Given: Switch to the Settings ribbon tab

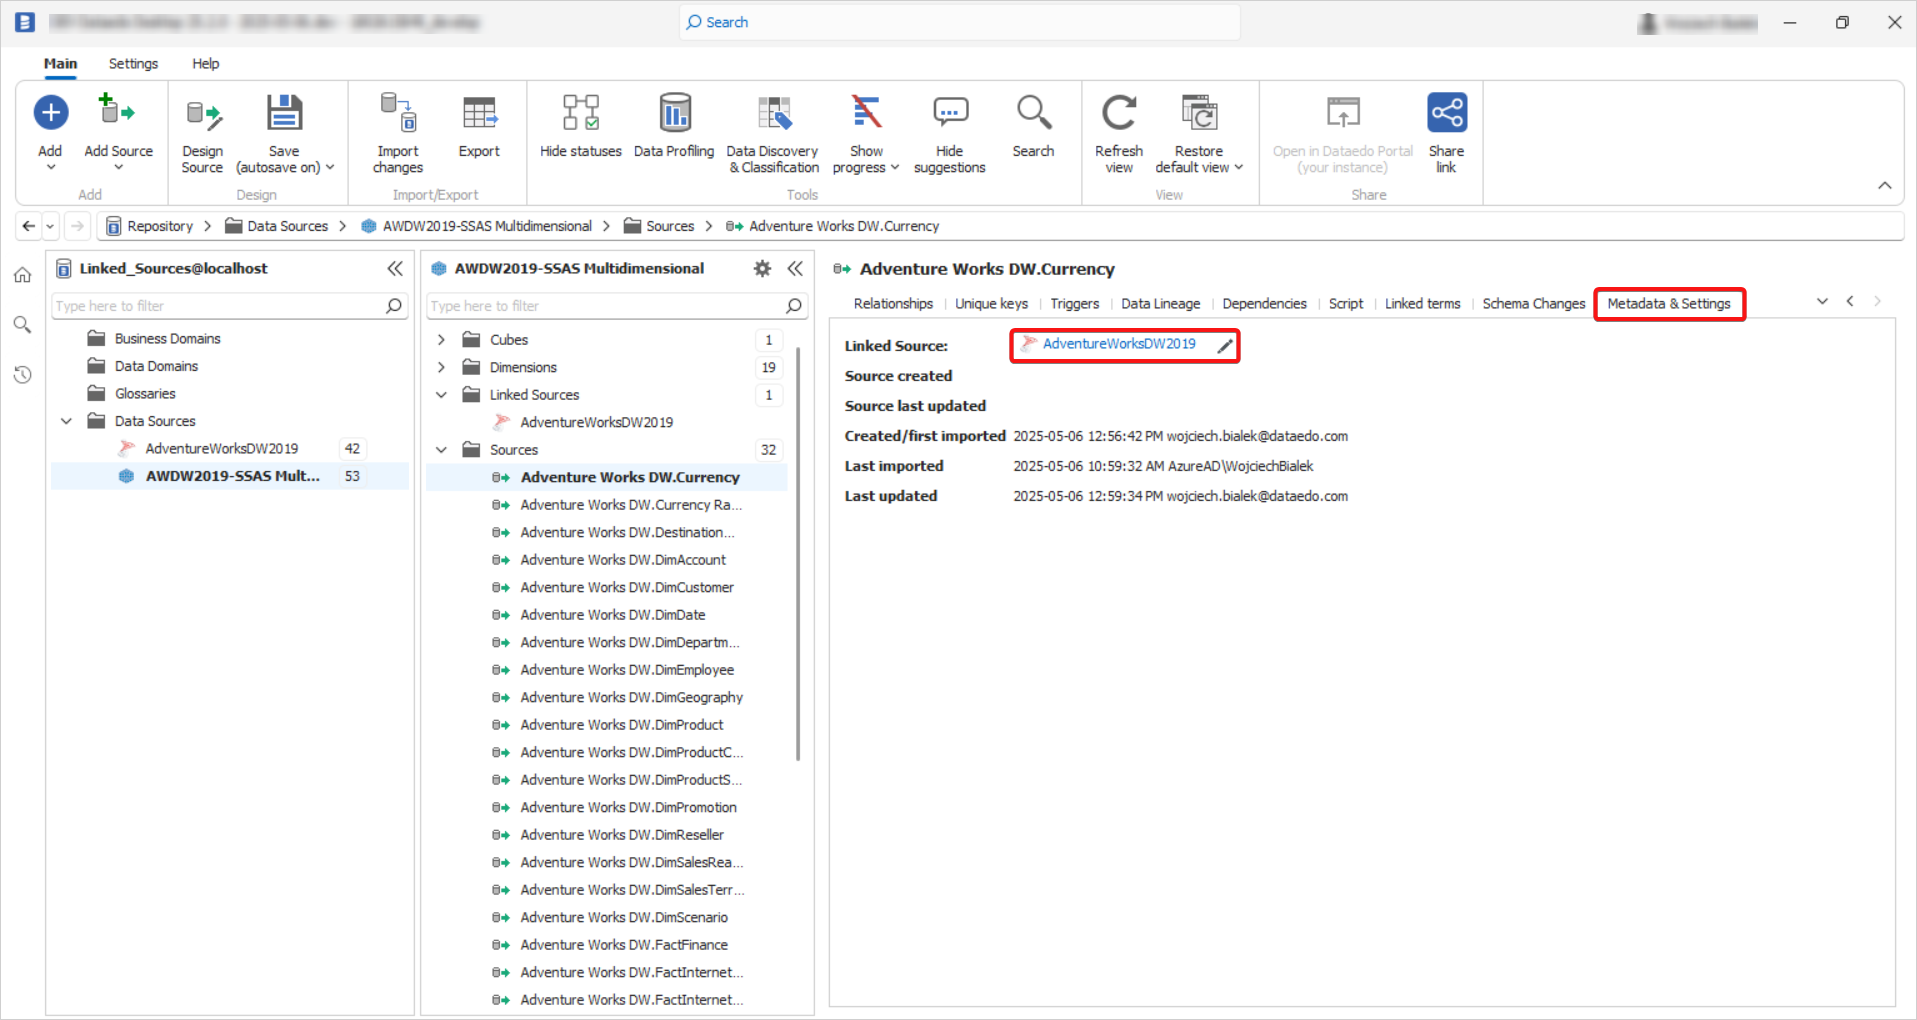Looking at the screenshot, I should (x=133, y=63).
